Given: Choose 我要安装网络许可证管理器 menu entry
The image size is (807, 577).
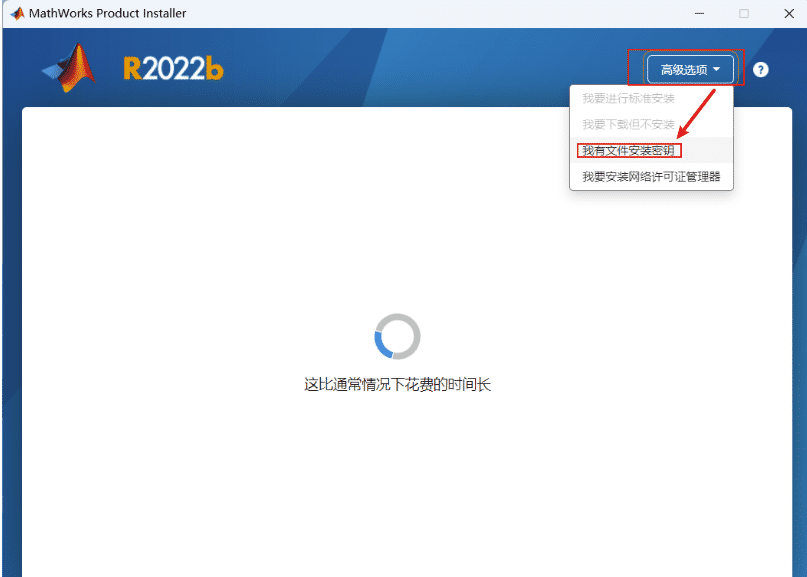Looking at the screenshot, I should coord(651,177).
